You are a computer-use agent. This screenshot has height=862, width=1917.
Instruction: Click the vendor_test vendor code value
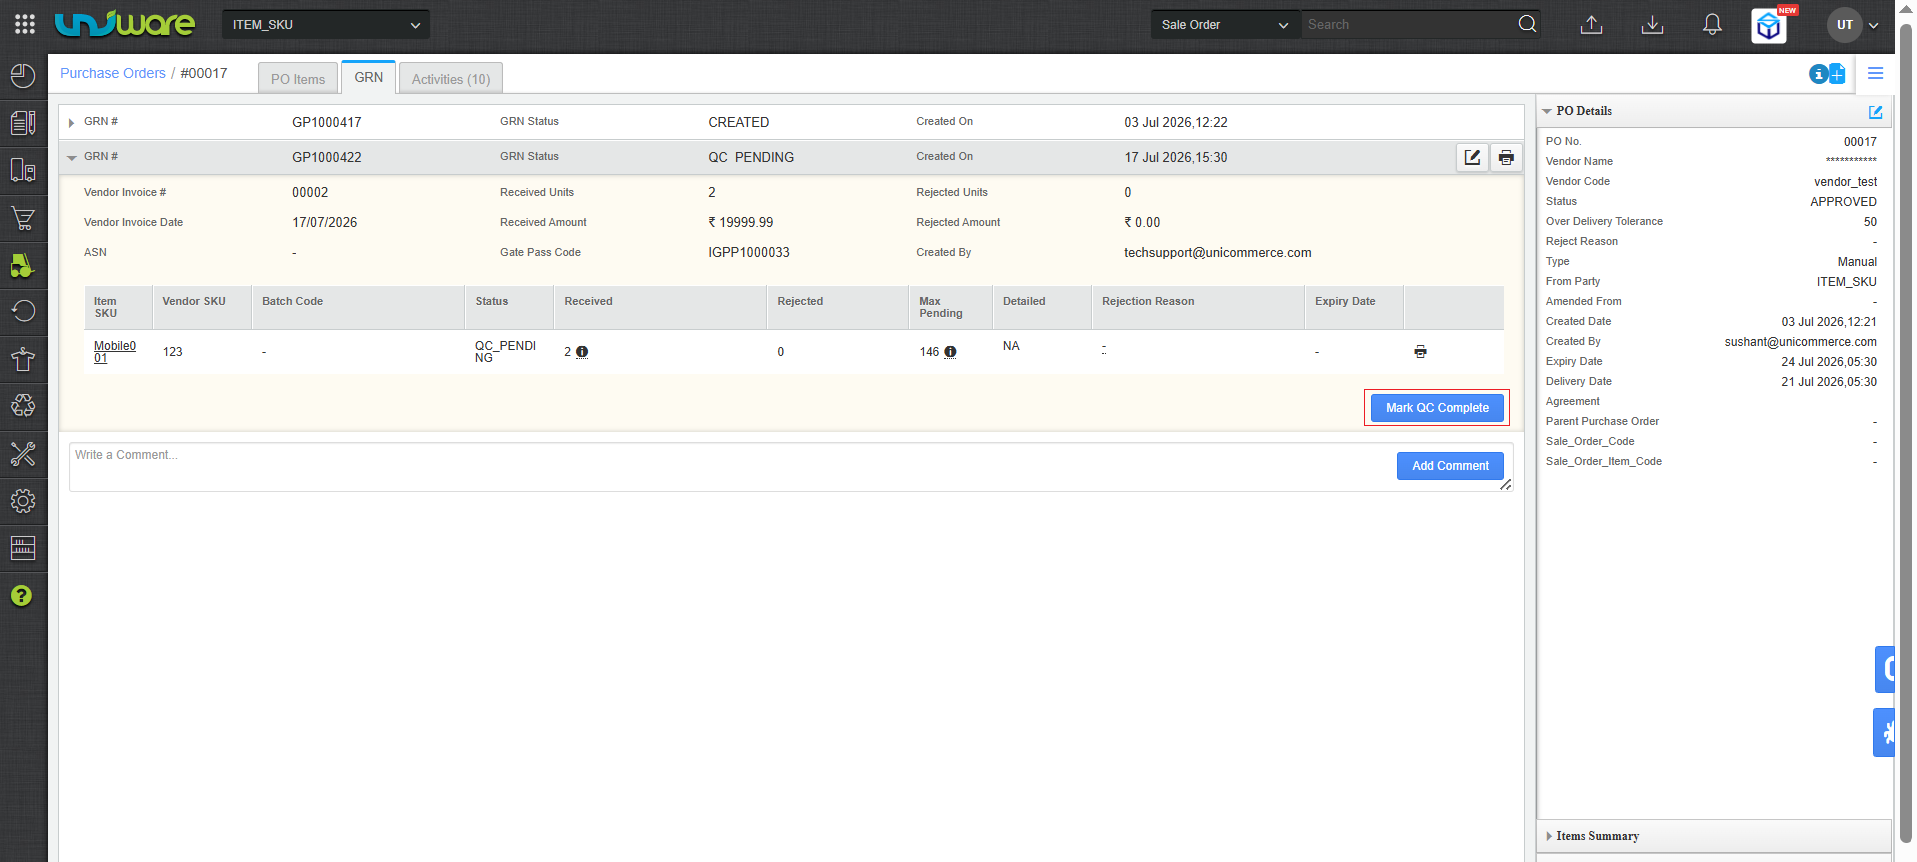point(1845,182)
